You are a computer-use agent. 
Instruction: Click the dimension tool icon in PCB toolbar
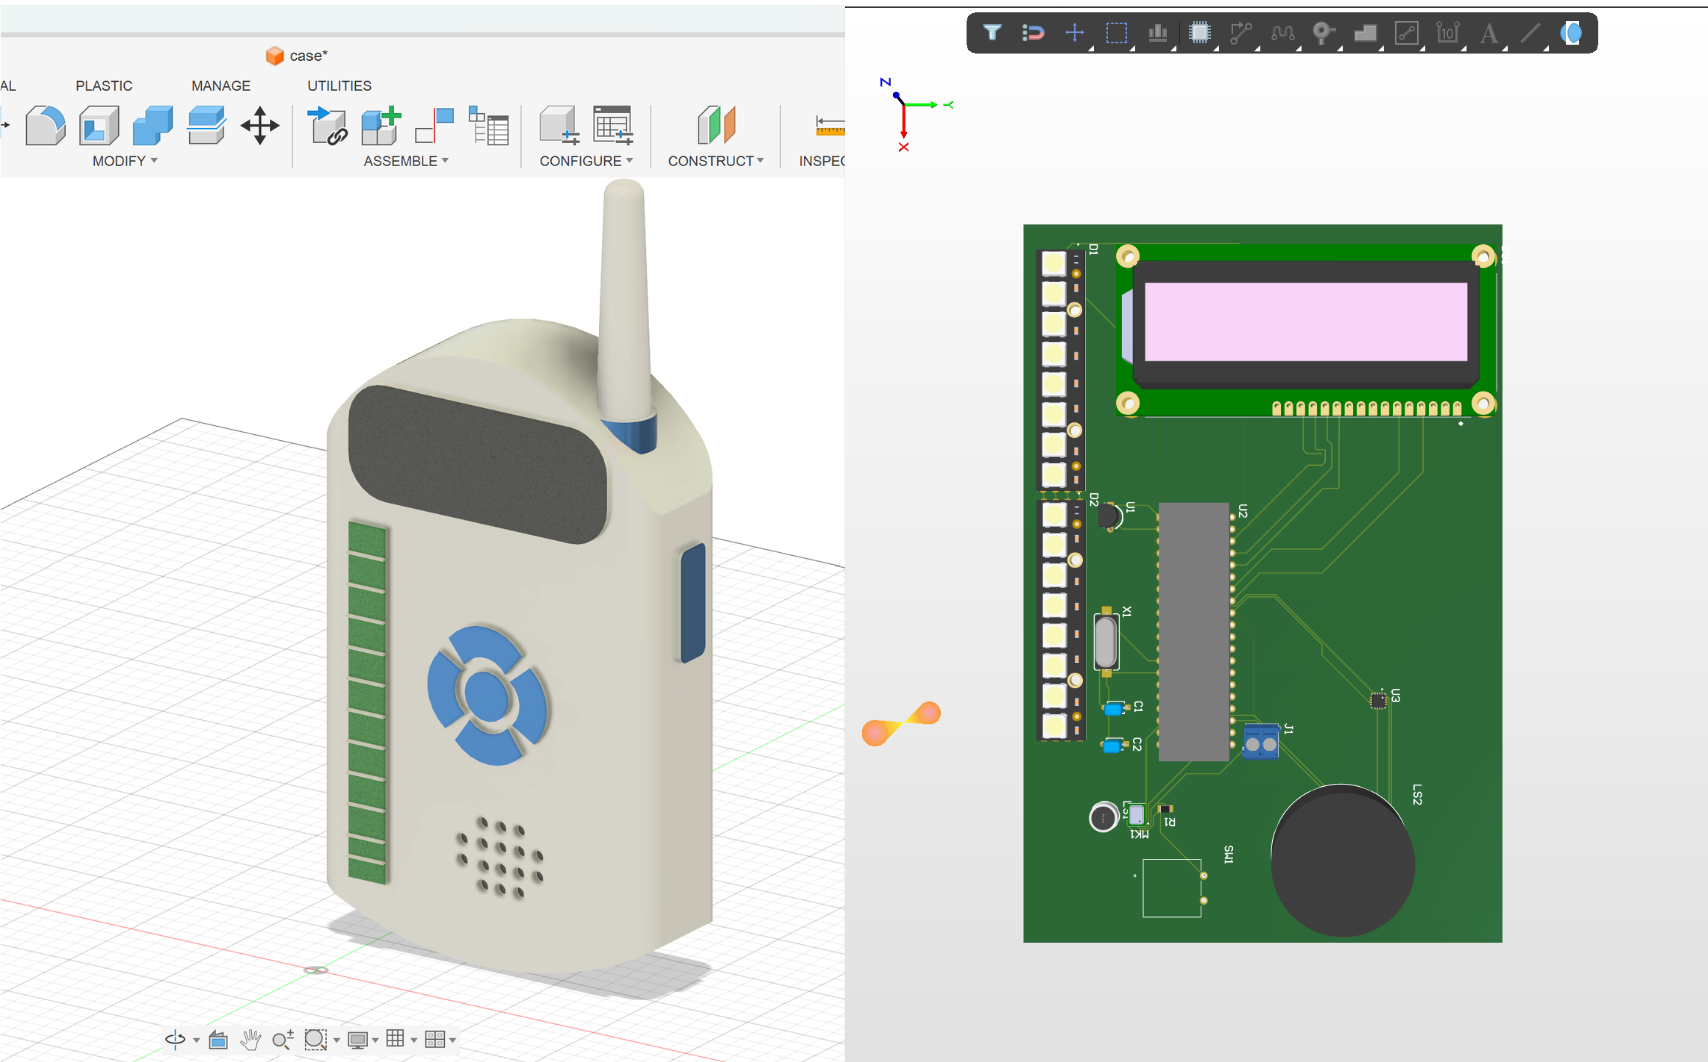[x=1448, y=33]
